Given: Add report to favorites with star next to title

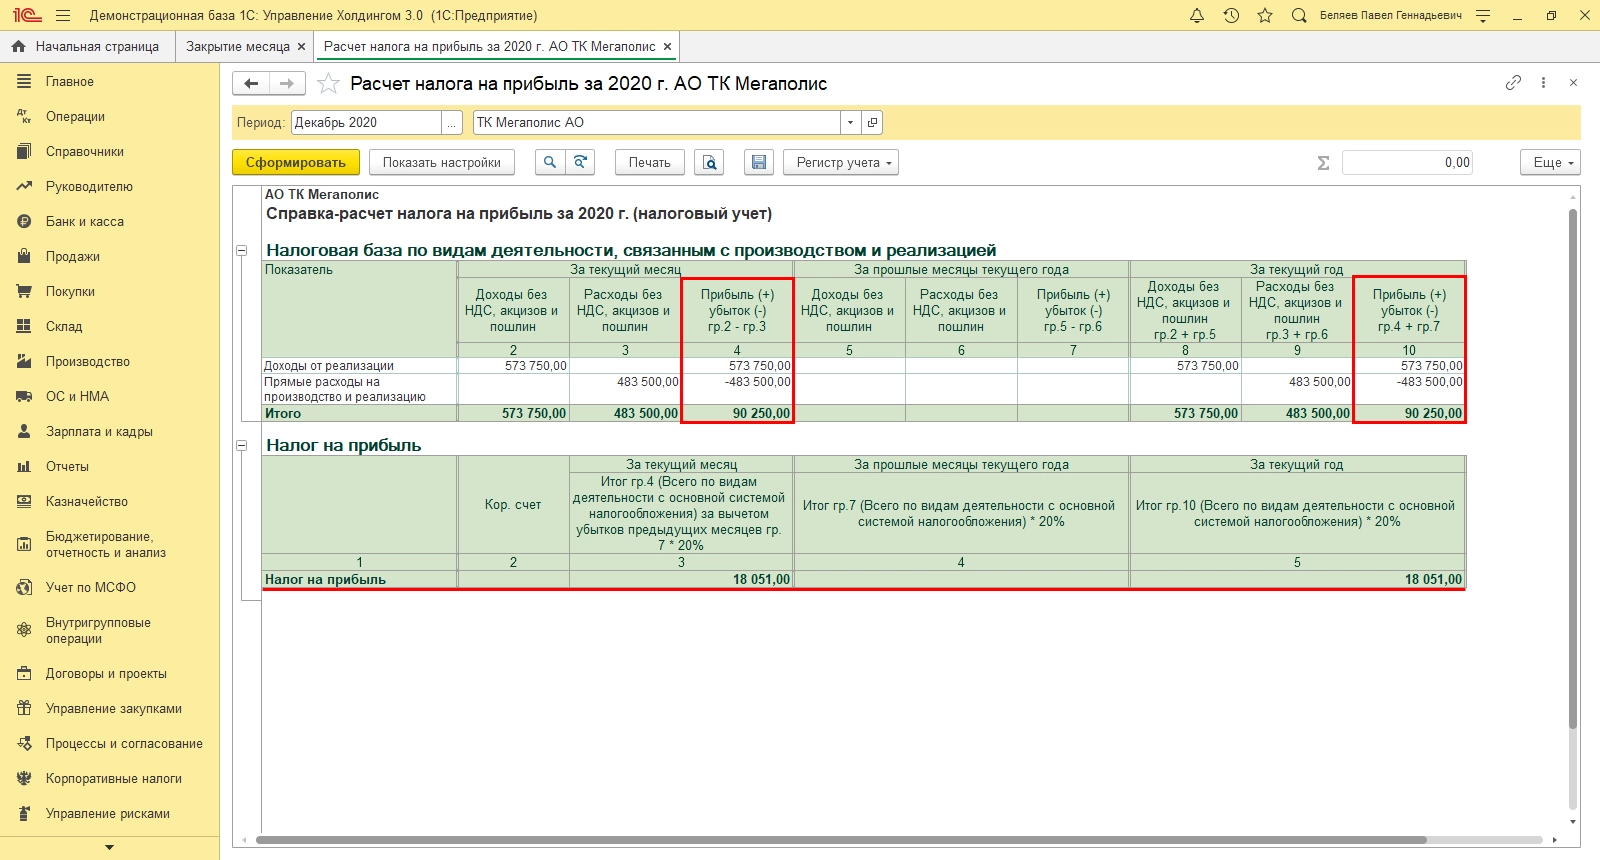Looking at the screenshot, I should (x=328, y=84).
